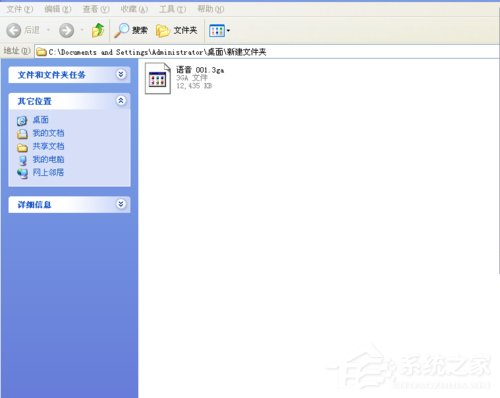Open the 文件(F) menu
This screenshot has height=398, width=500.
pyautogui.click(x=20, y=9)
